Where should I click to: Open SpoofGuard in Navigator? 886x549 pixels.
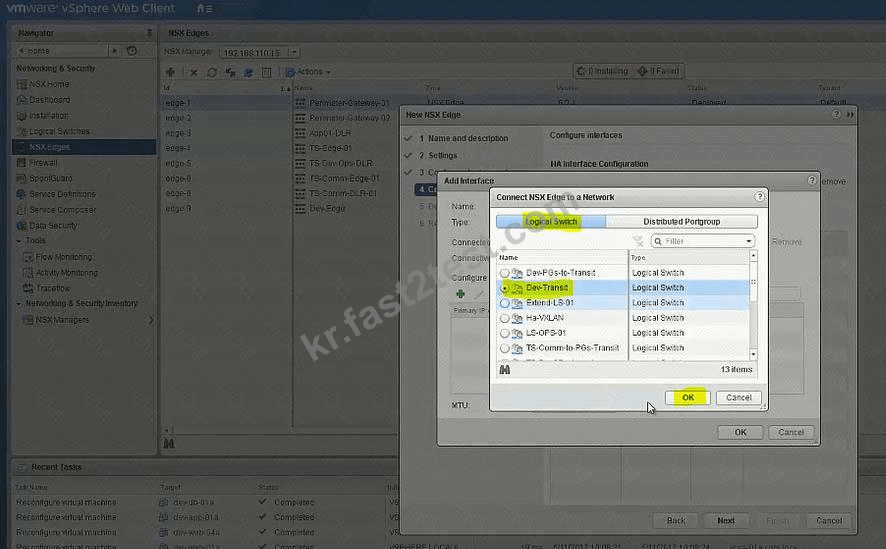tap(50, 178)
